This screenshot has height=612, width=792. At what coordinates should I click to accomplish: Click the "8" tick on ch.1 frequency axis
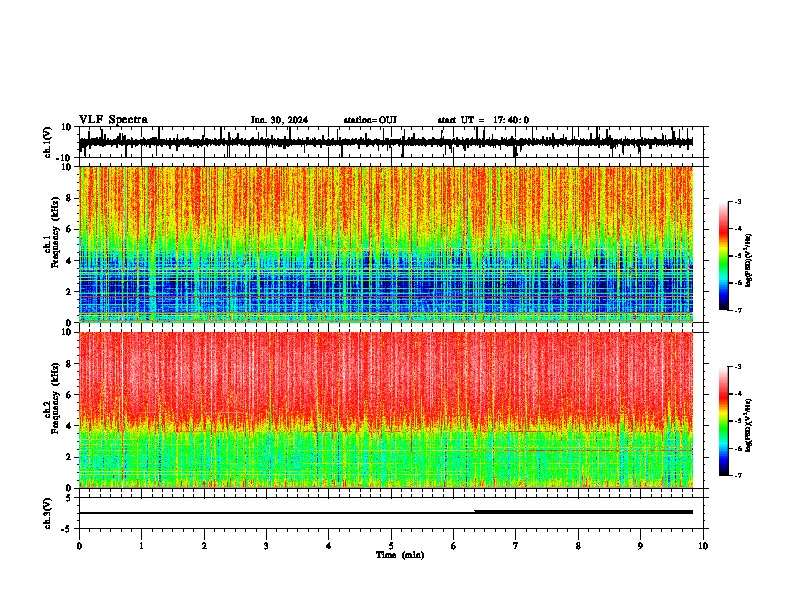pos(70,198)
